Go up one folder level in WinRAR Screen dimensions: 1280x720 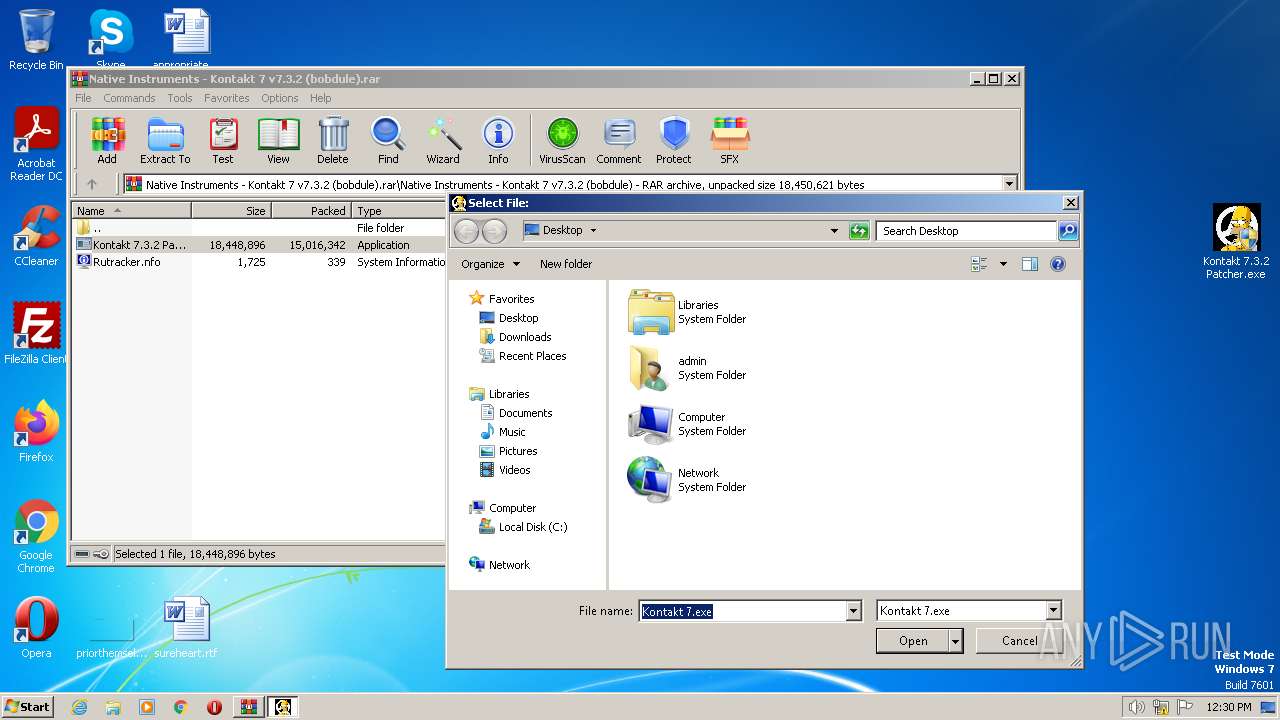[92, 184]
